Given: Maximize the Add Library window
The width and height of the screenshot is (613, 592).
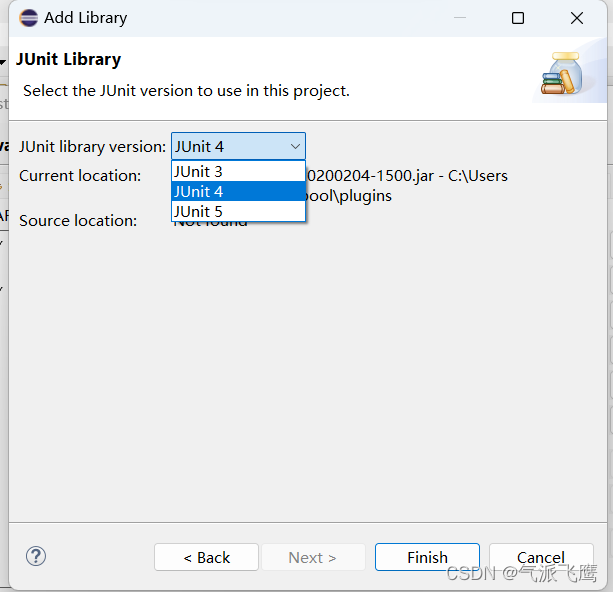Looking at the screenshot, I should [x=518, y=18].
